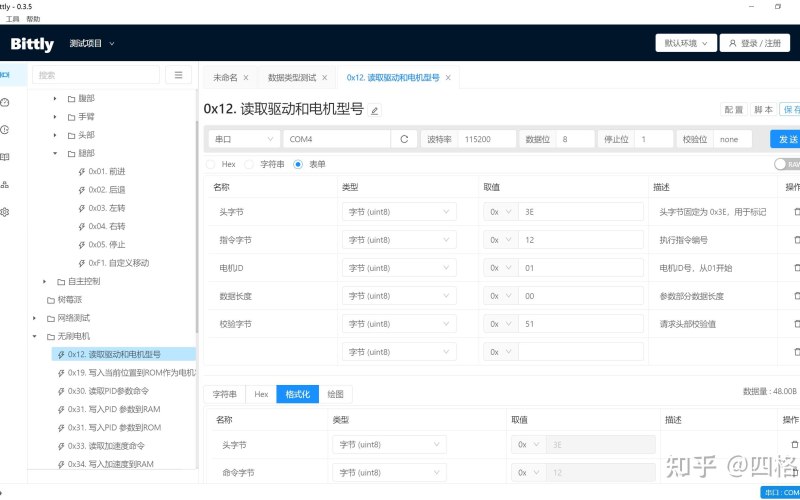The height and width of the screenshot is (500, 800).
Task: Open the 工具 menu
Action: [x=13, y=19]
